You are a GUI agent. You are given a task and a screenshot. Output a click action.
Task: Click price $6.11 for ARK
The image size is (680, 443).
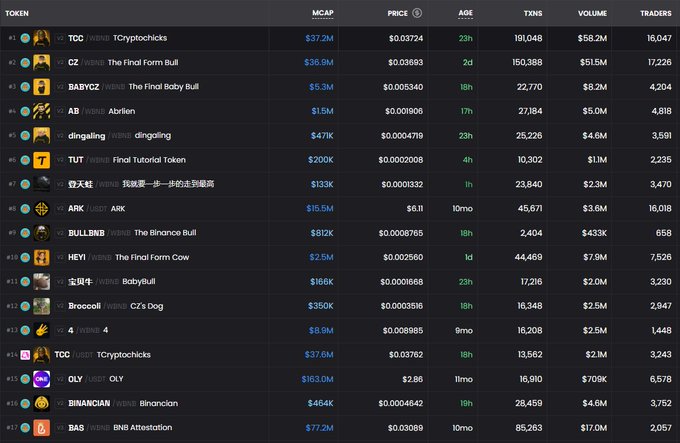coord(415,208)
